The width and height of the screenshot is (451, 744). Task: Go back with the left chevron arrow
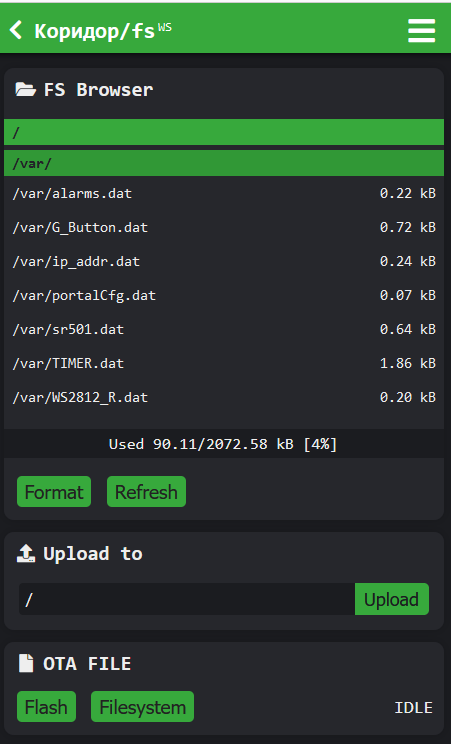click(16, 30)
